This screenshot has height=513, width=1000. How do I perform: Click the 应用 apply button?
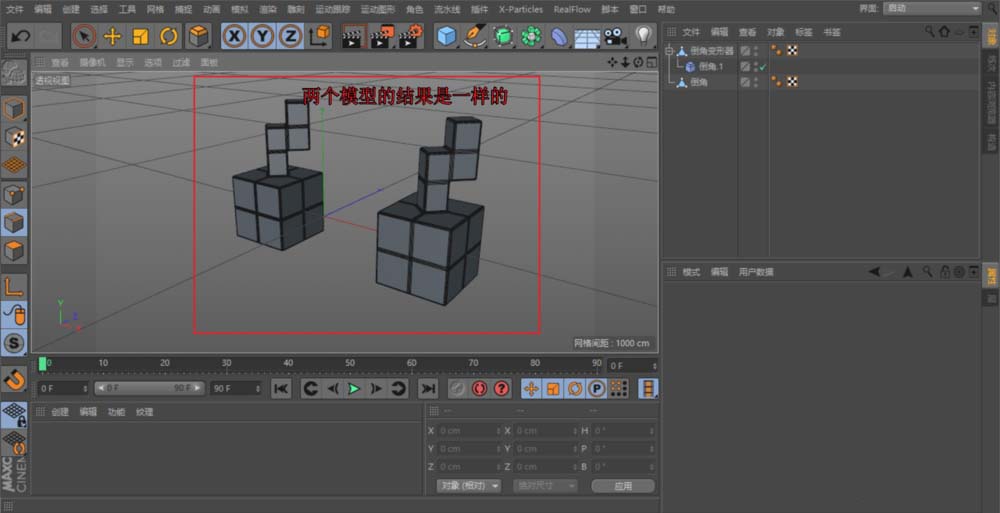click(x=623, y=486)
